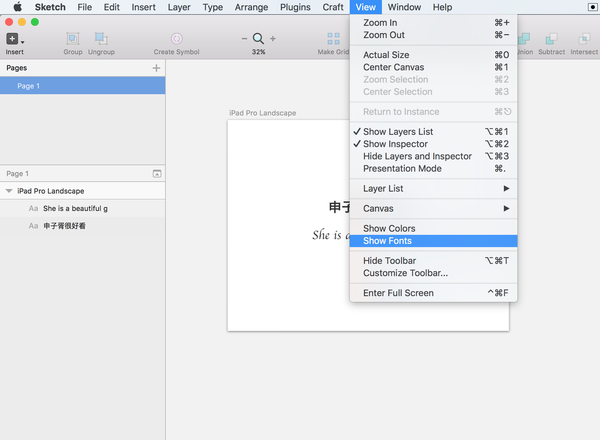Add a new page with plus icon

(x=156, y=68)
